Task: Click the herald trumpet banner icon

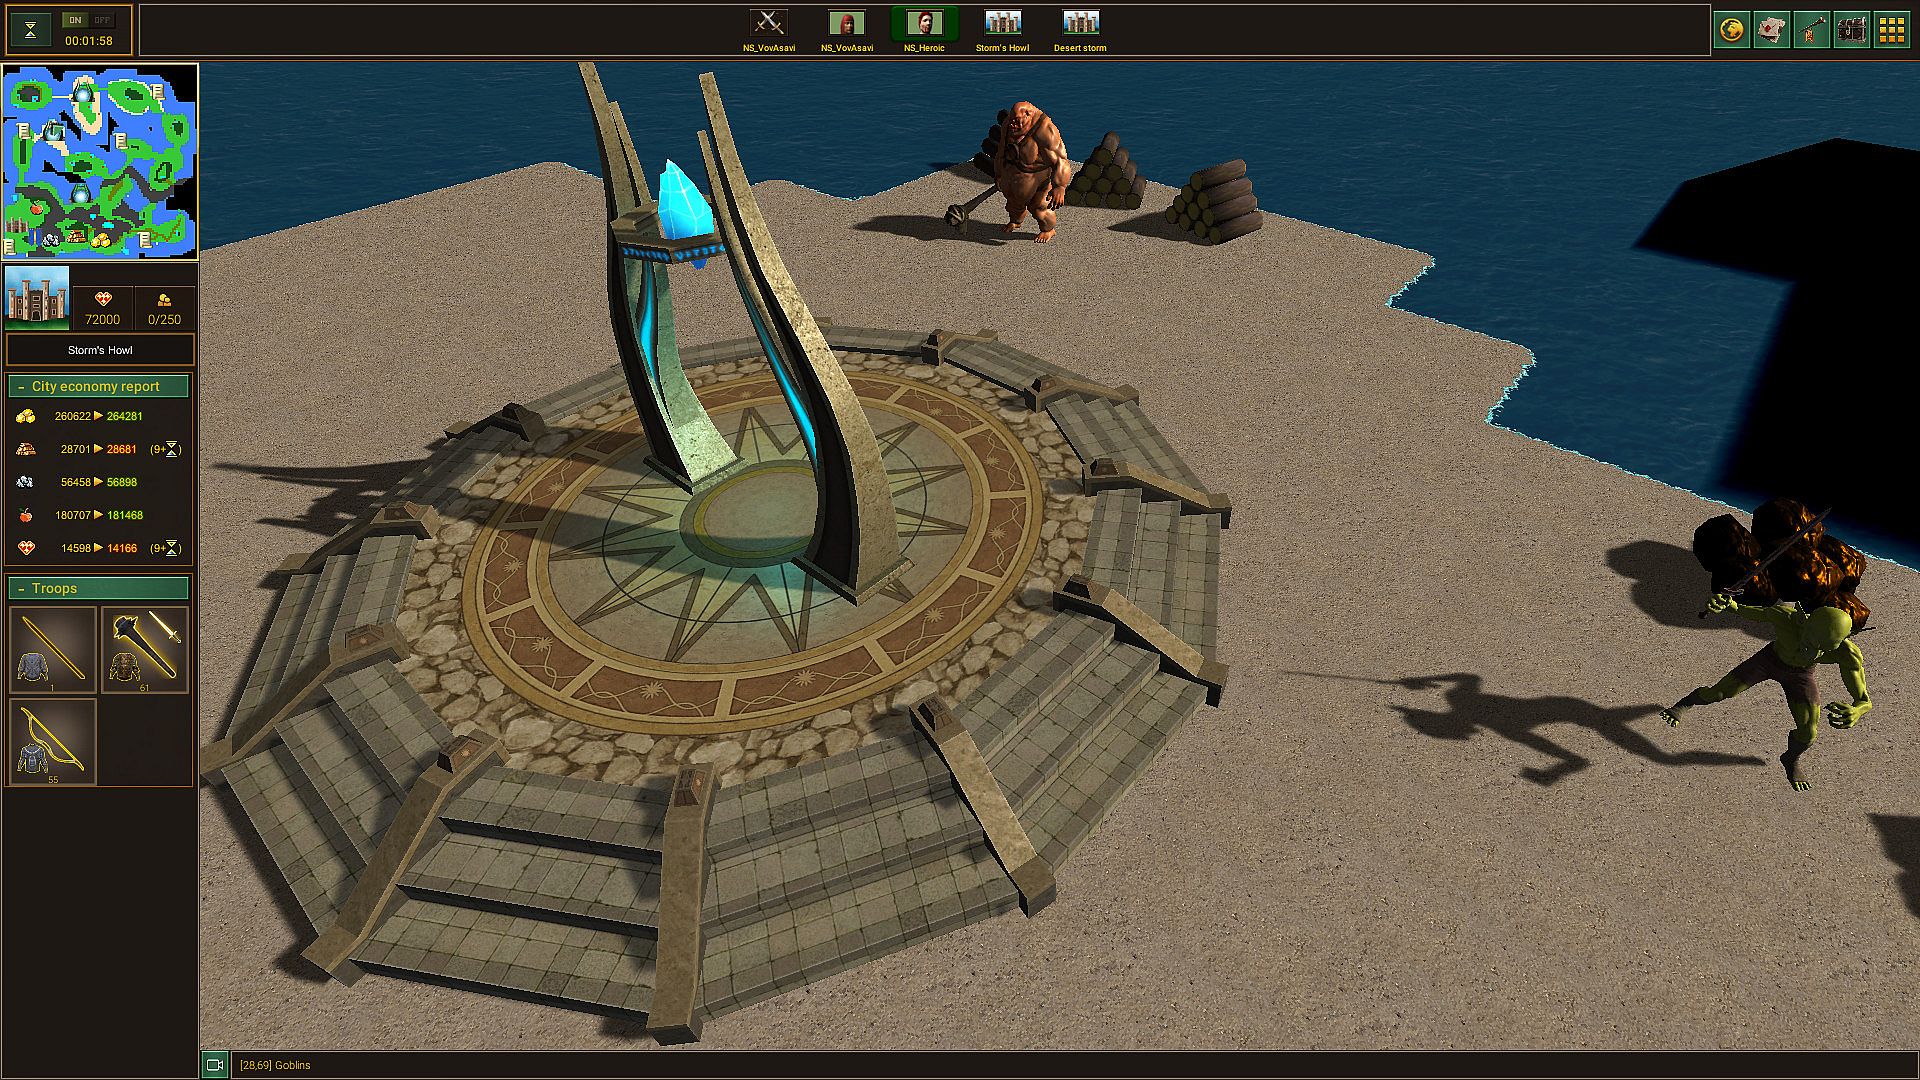Action: (x=1812, y=30)
